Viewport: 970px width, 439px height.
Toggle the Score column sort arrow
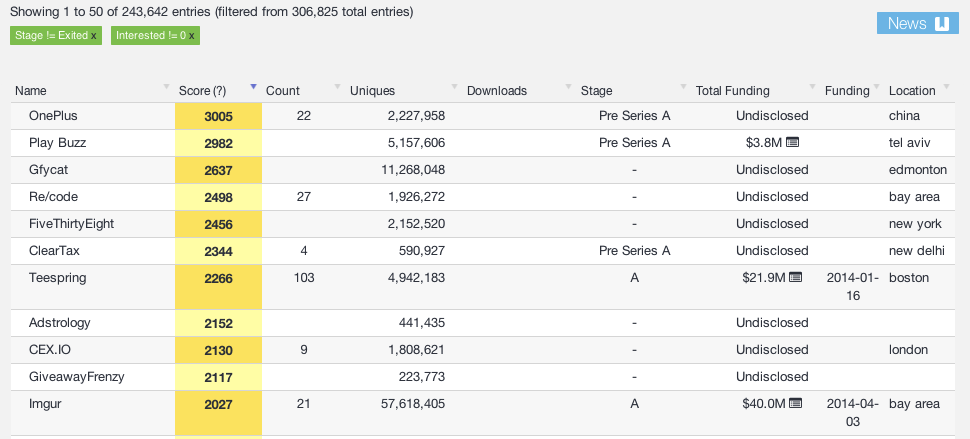253,87
